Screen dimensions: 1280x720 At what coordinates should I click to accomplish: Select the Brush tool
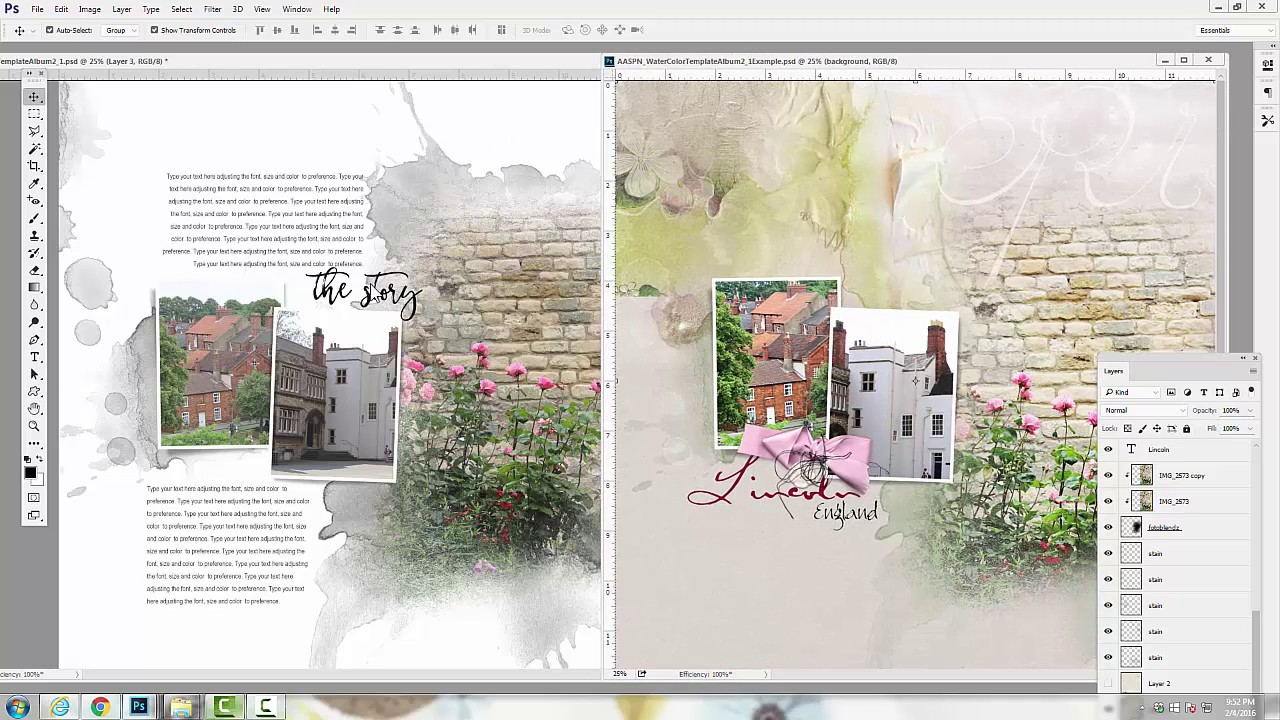click(34, 218)
